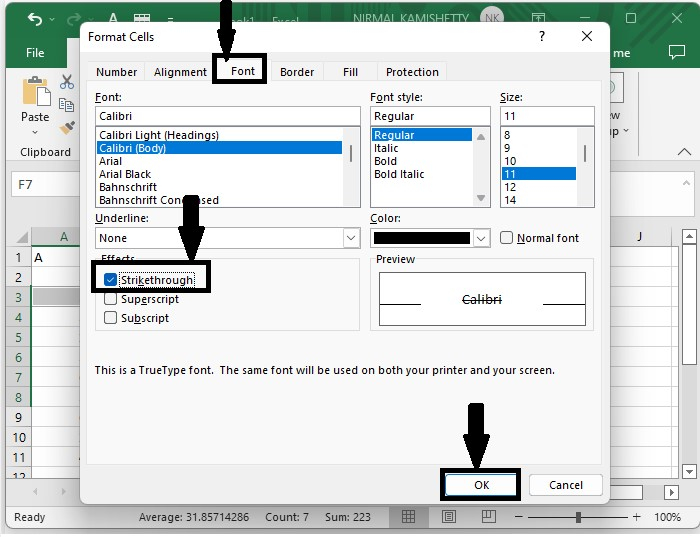The width and height of the screenshot is (700, 537).
Task: Open the Underline dropdown
Action: tap(351, 238)
